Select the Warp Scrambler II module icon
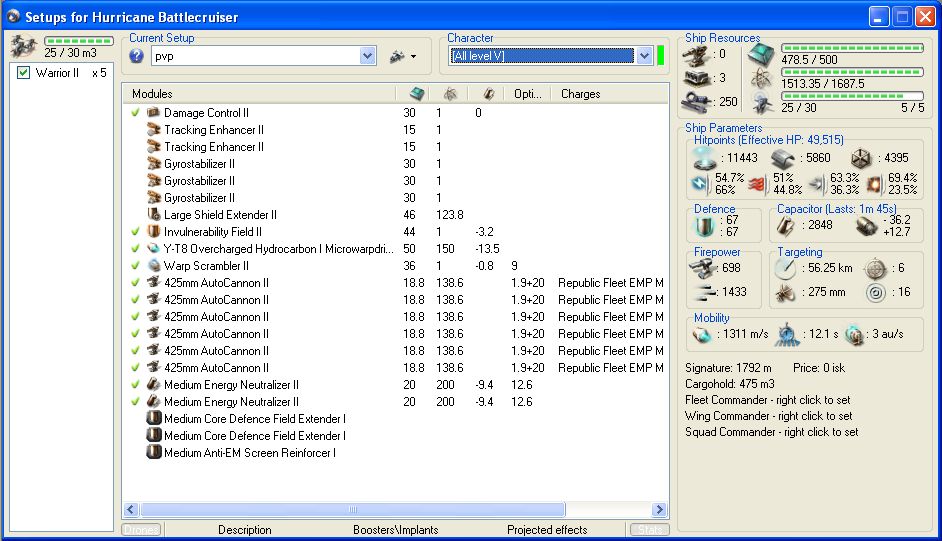Viewport: 942px width, 541px height. 154,266
